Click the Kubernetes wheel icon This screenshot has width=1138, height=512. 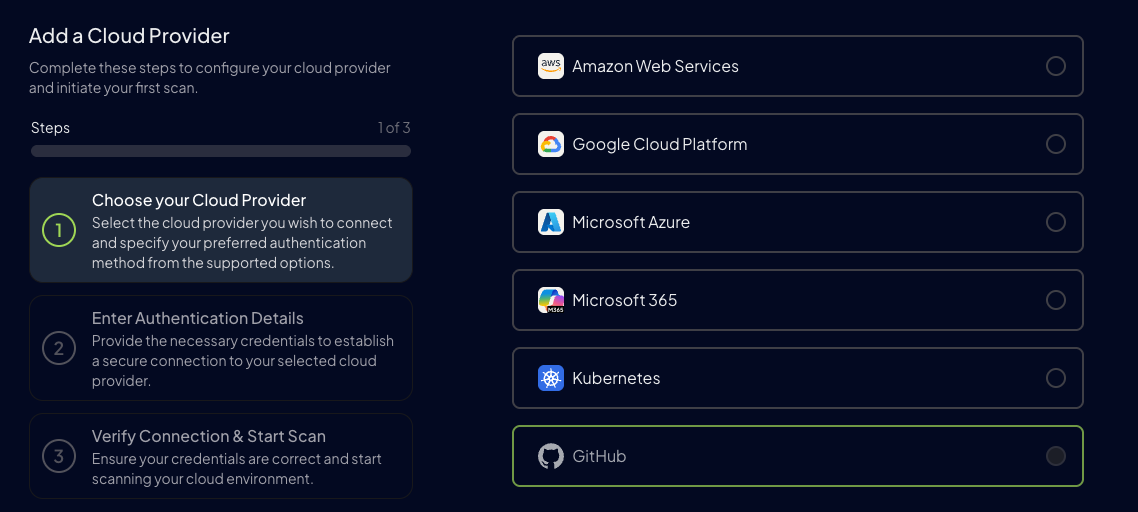click(551, 378)
